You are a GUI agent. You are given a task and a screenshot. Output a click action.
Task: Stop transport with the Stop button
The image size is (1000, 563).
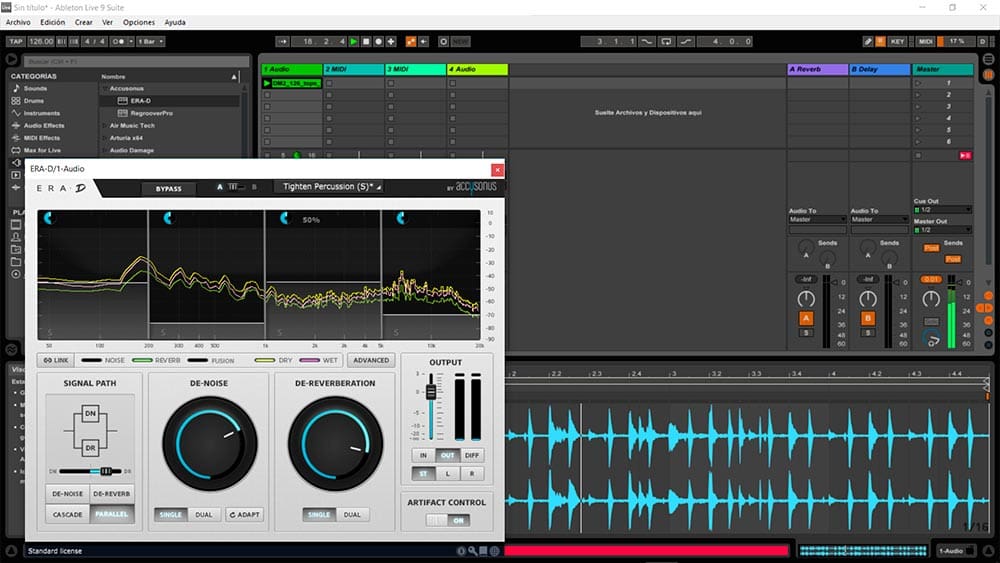(x=366, y=41)
